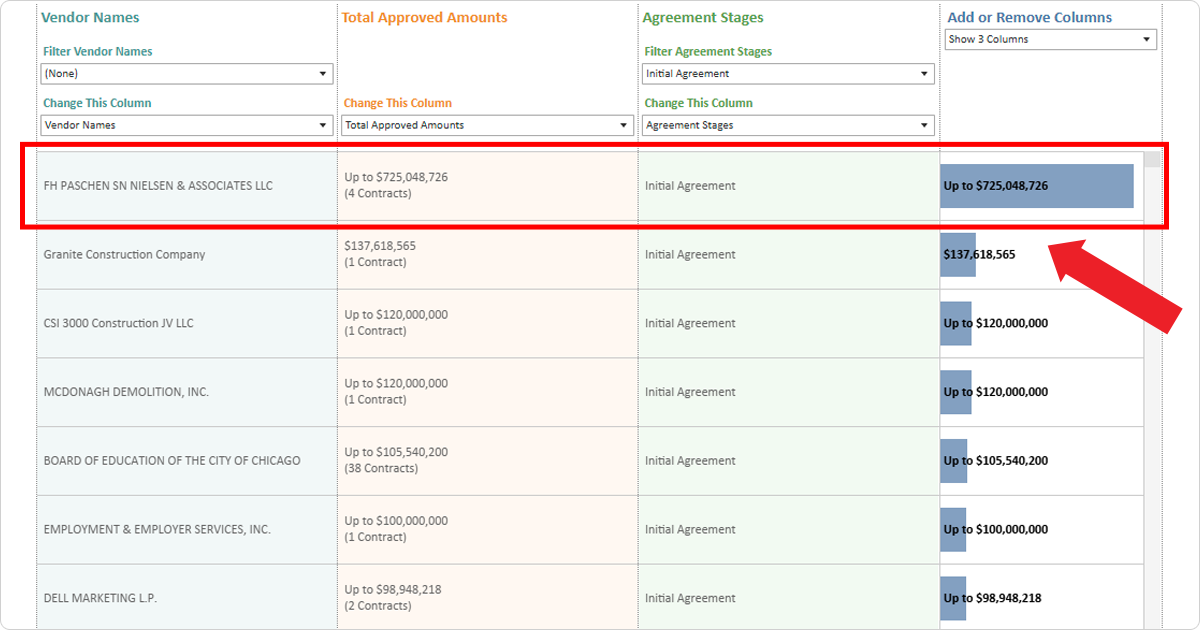Click Initial Agreement in MCDONAGH DEMOLITION row

point(690,392)
